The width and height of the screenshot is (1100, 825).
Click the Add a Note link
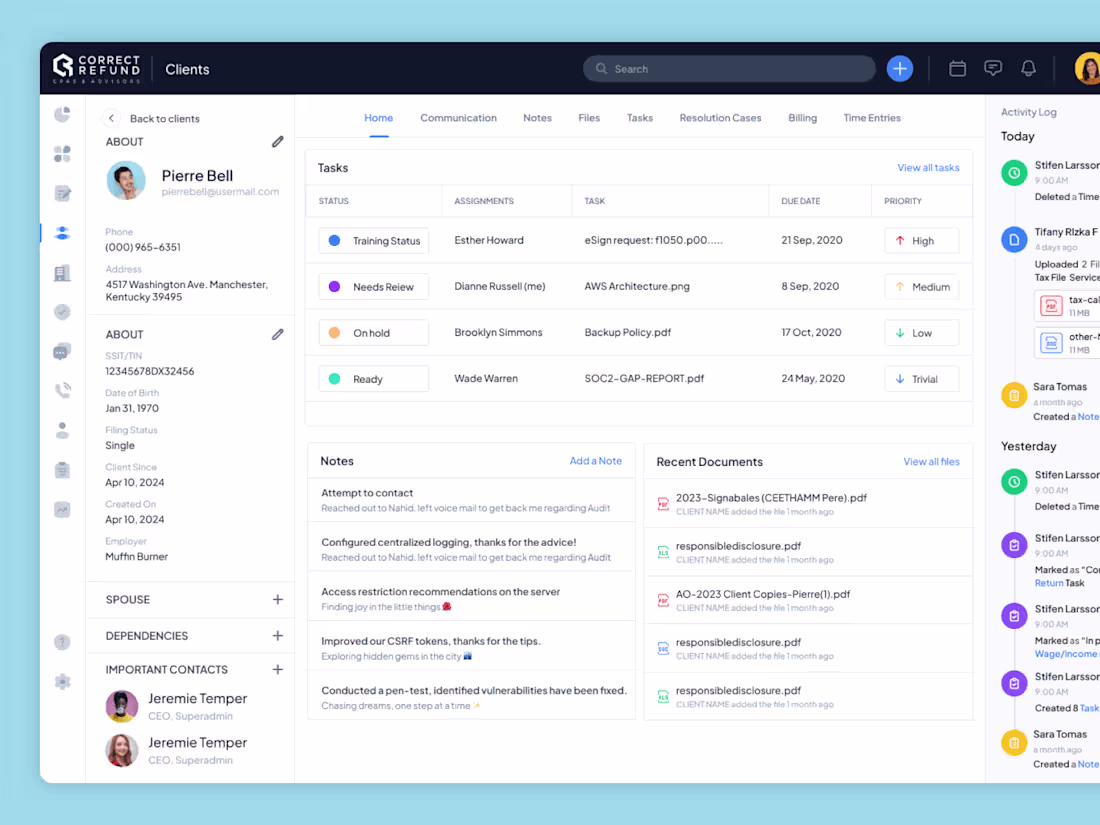(x=595, y=461)
